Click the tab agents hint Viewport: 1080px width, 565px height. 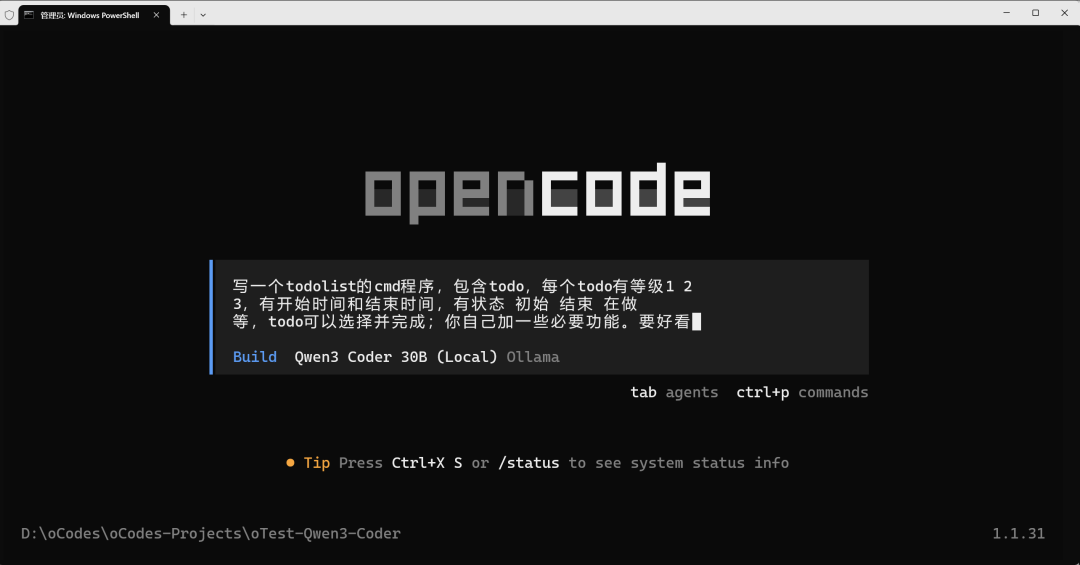pyautogui.click(x=674, y=392)
